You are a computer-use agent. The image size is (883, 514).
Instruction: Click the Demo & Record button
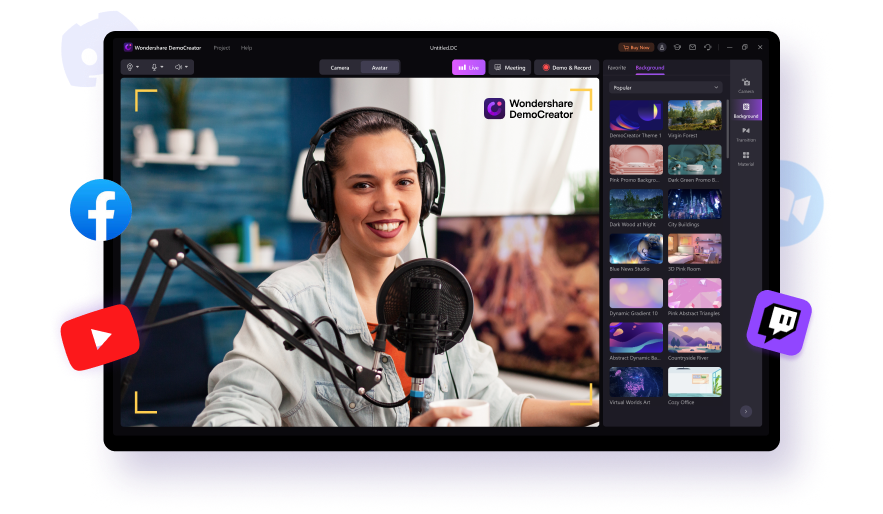coord(567,68)
